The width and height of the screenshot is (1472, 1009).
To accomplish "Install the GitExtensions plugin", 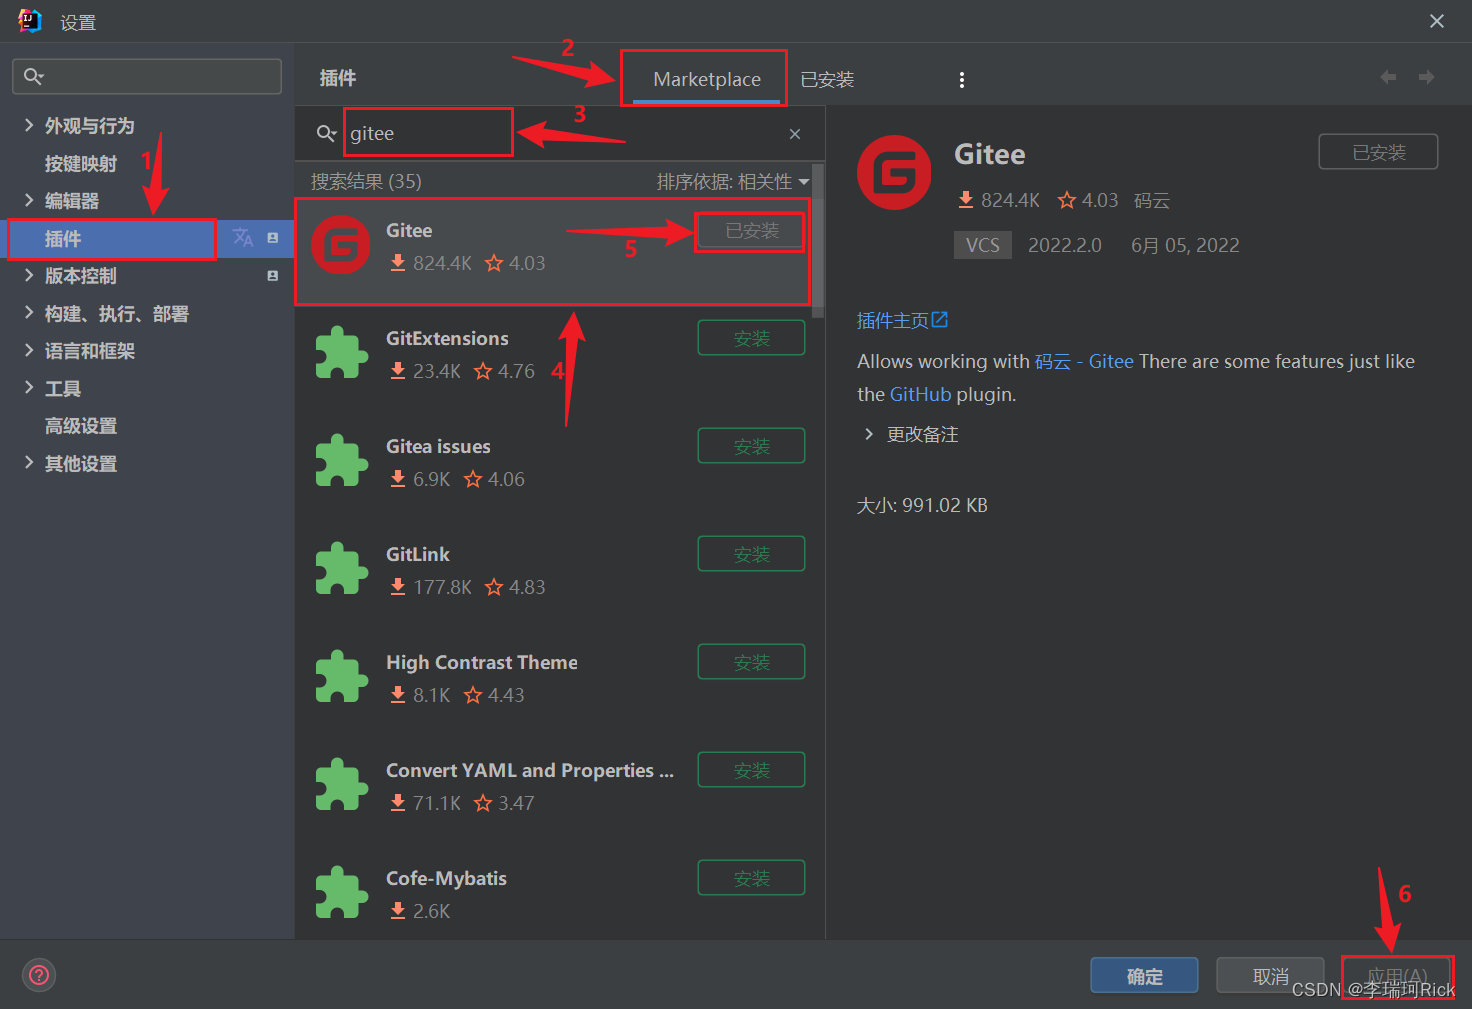I will (751, 338).
